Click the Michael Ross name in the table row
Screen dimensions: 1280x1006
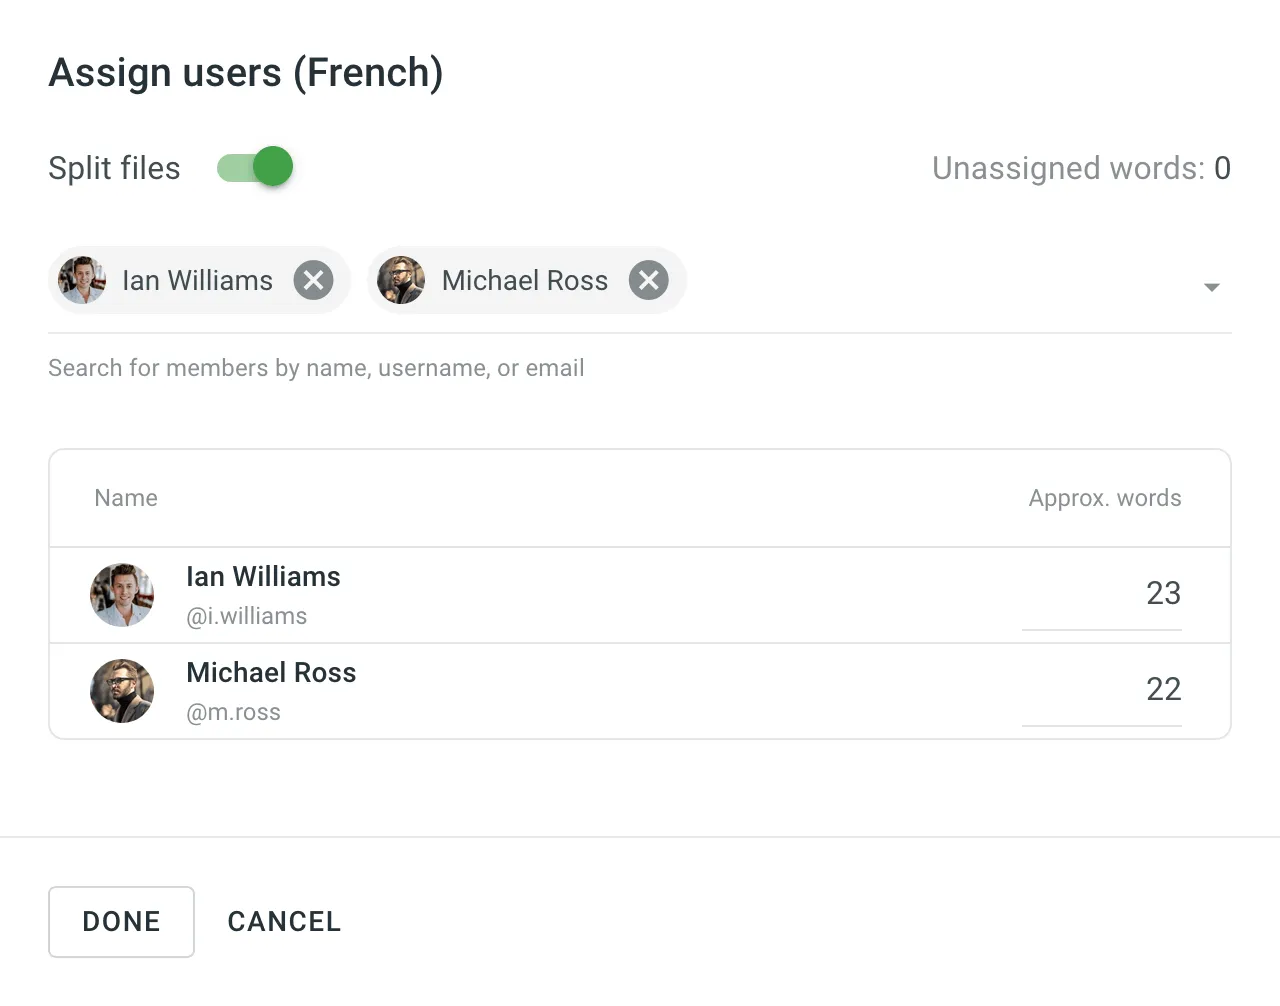pos(271,673)
